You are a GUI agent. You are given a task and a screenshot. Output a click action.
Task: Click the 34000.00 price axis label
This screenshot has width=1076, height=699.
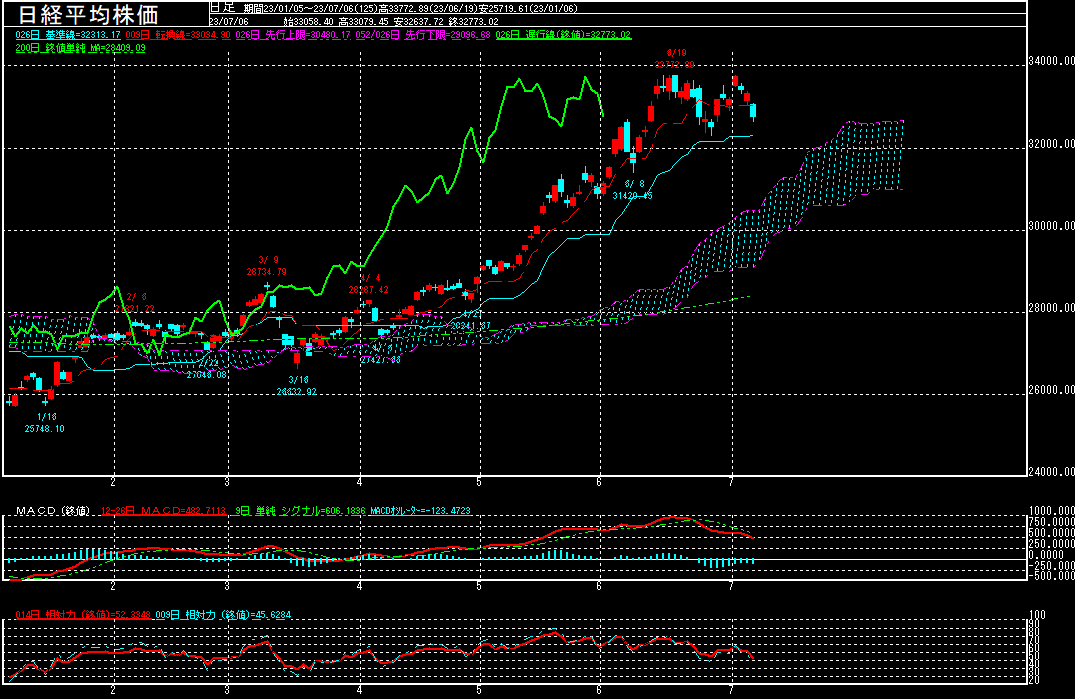pos(1051,61)
